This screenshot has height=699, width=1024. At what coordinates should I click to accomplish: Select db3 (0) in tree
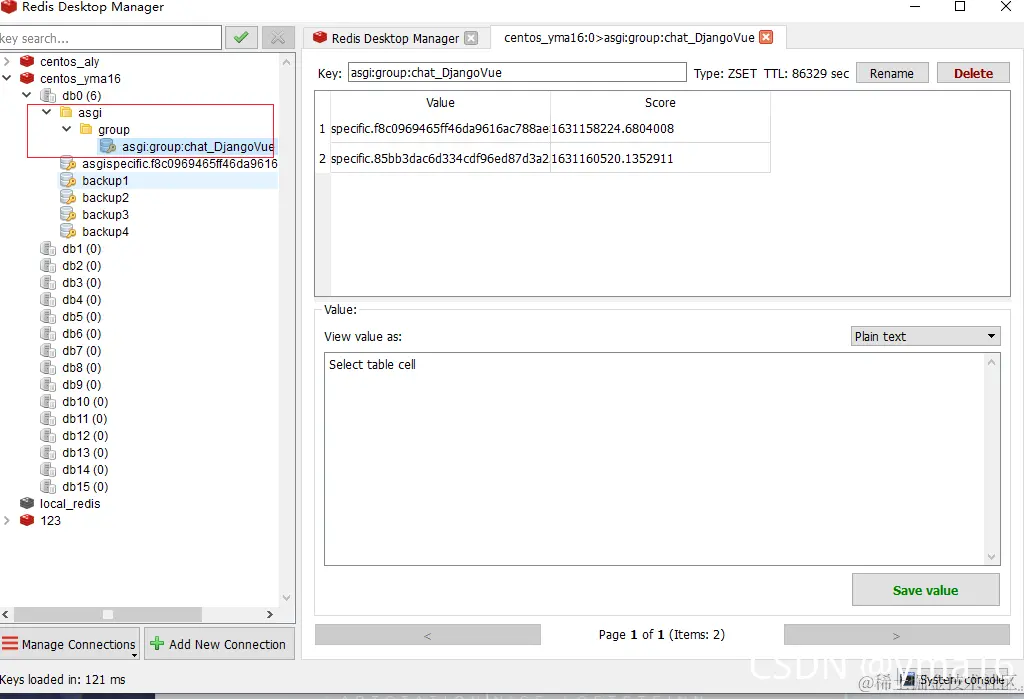tap(82, 282)
